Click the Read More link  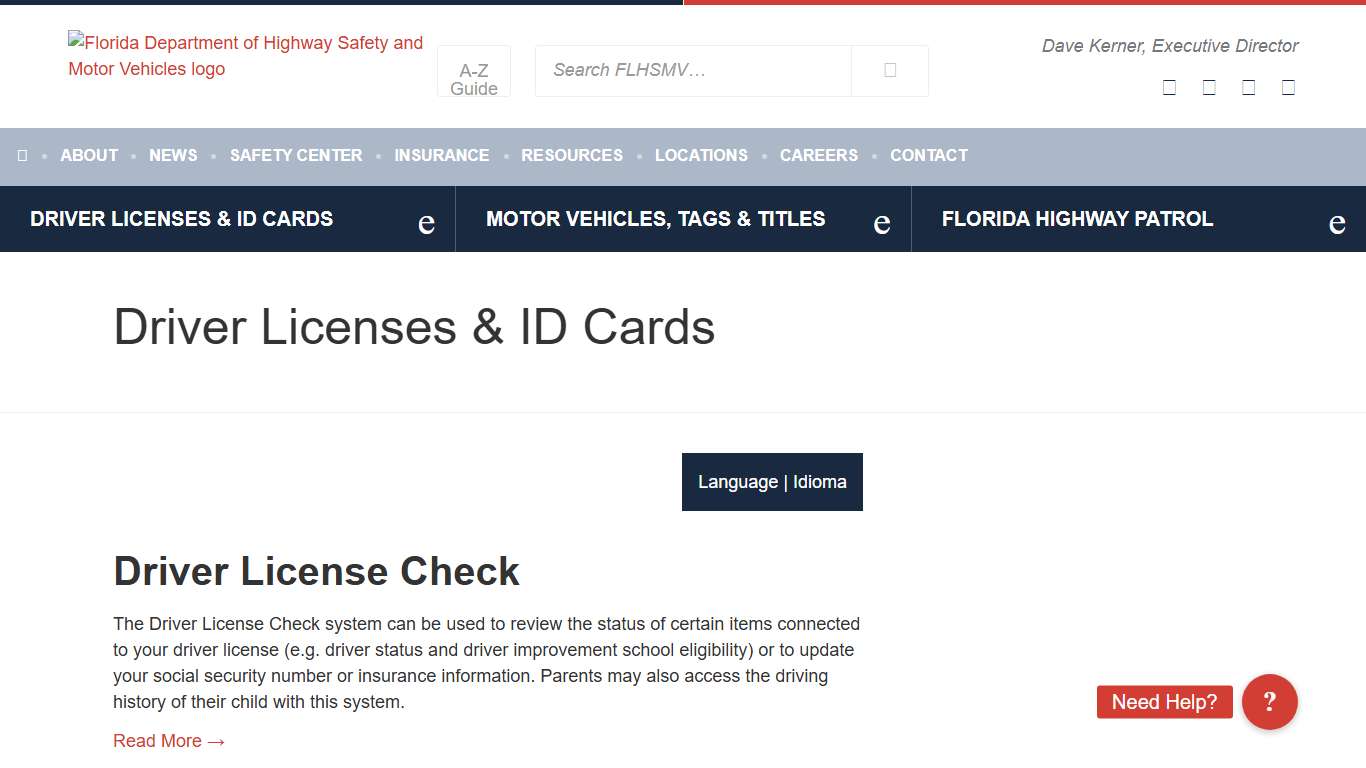(x=169, y=741)
